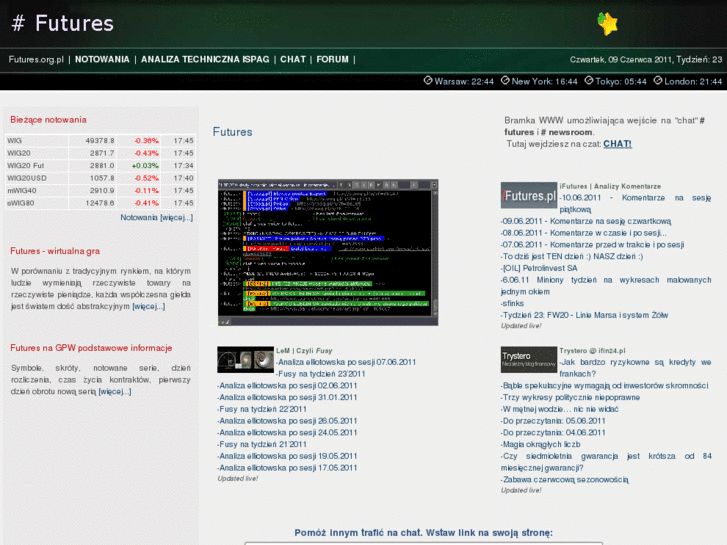Select the WIG20USD quotes row
Image resolution: width=727 pixels, height=545 pixels.
coord(101,178)
